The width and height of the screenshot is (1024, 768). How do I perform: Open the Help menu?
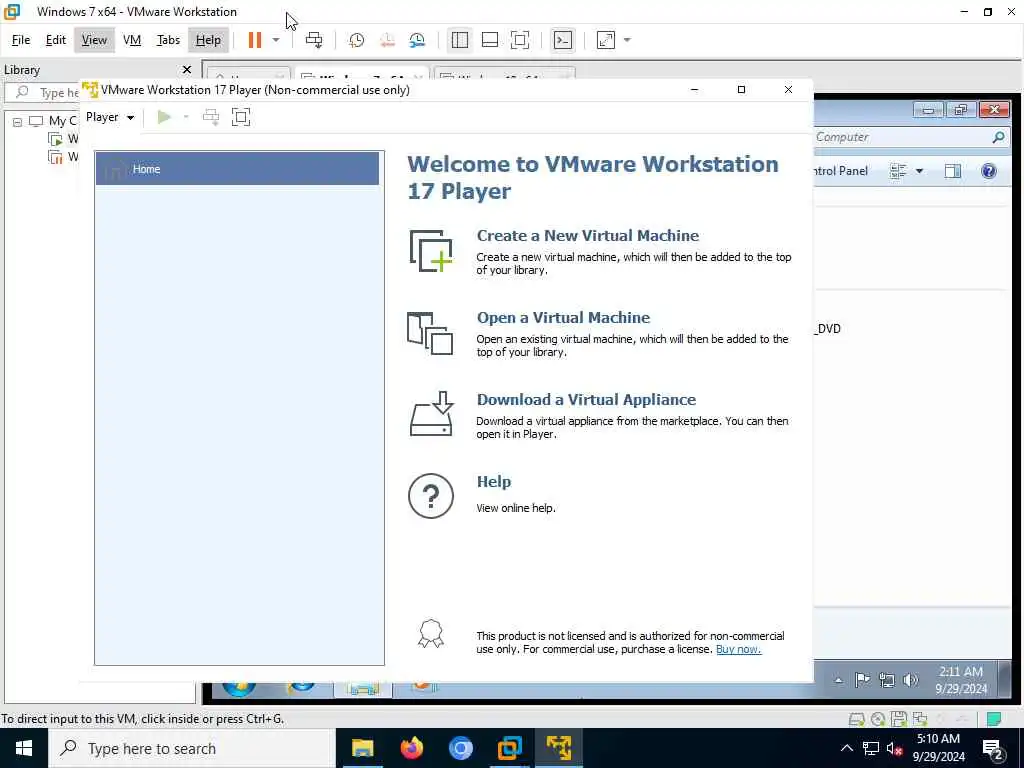point(208,40)
